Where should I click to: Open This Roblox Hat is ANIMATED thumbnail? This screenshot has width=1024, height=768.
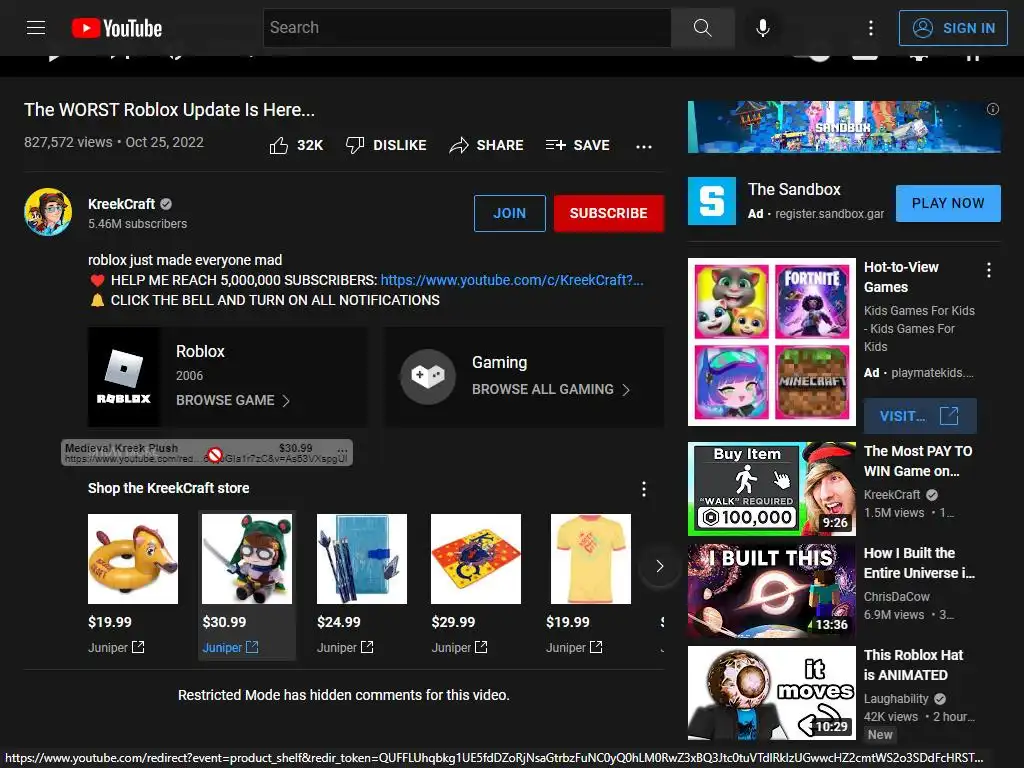click(x=772, y=693)
